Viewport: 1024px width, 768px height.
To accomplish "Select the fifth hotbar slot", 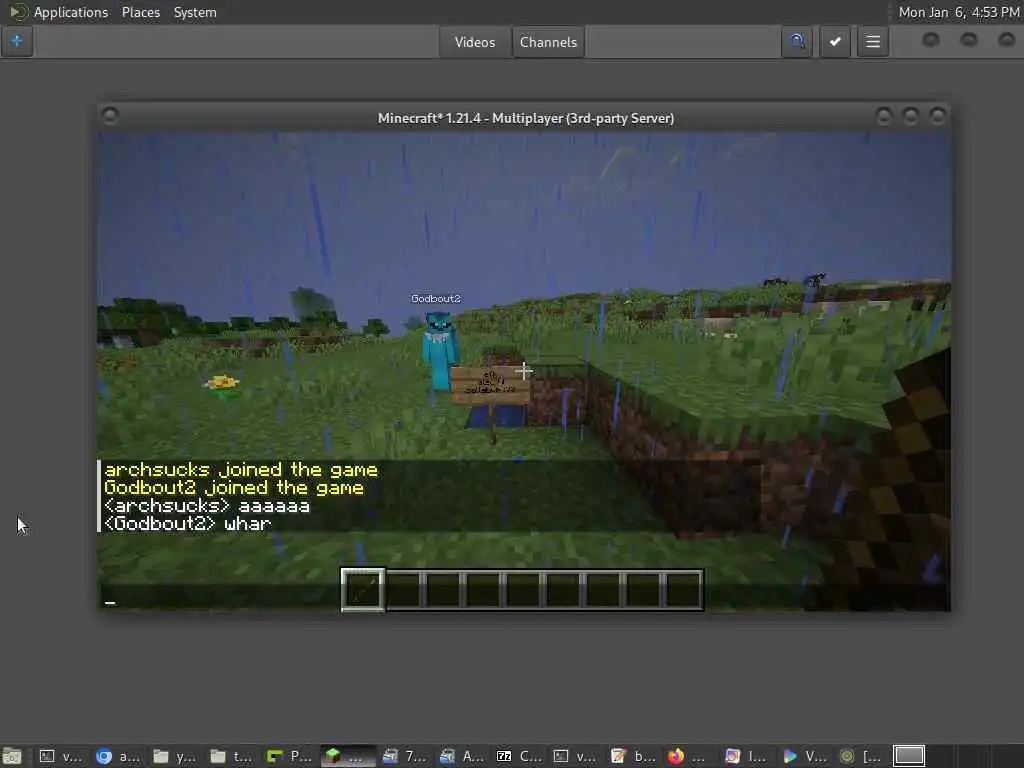I will click(x=523, y=590).
